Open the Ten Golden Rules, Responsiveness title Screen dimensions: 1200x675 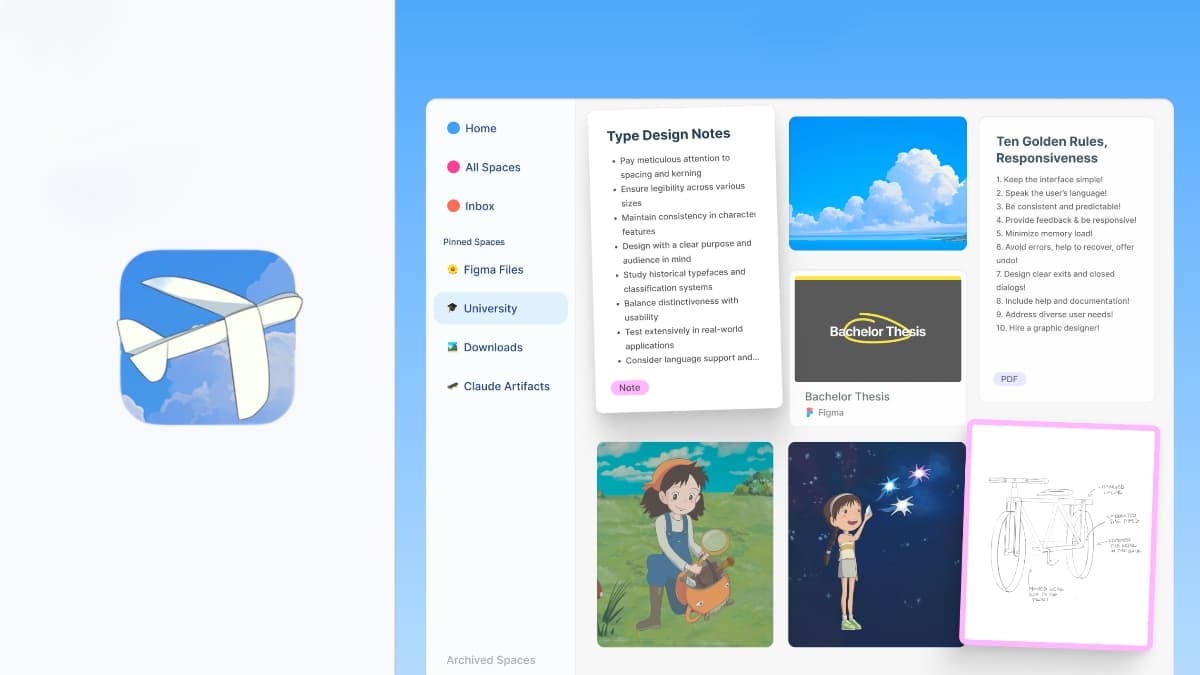click(x=1052, y=150)
